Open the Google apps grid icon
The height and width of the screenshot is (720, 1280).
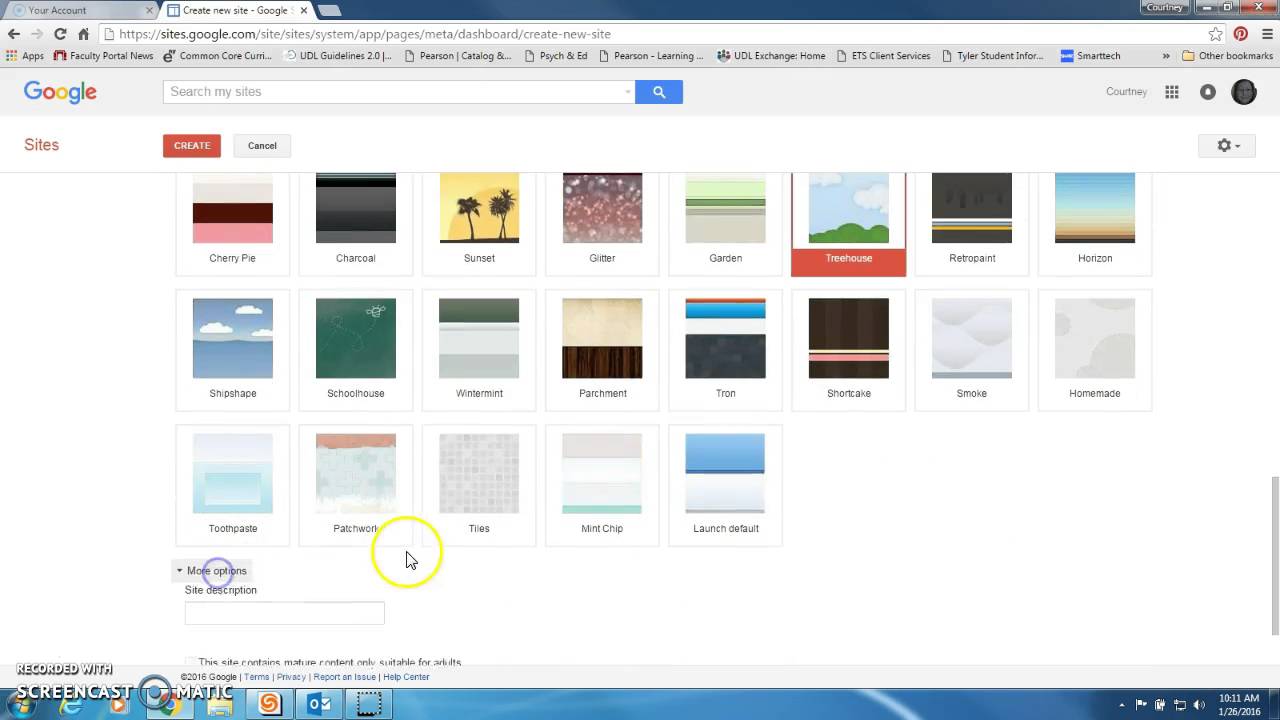tap(1172, 92)
